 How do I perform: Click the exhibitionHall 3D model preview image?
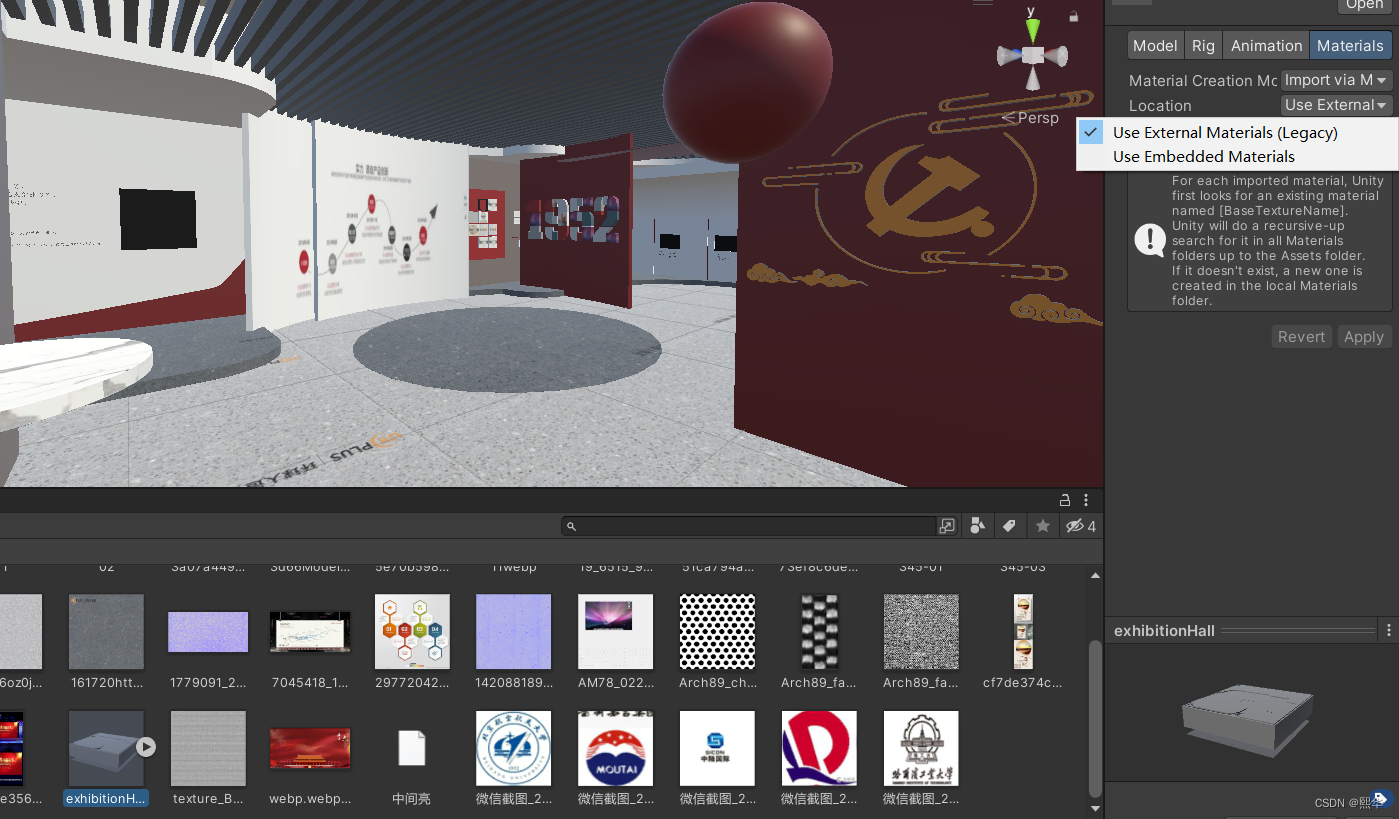coord(1246,719)
